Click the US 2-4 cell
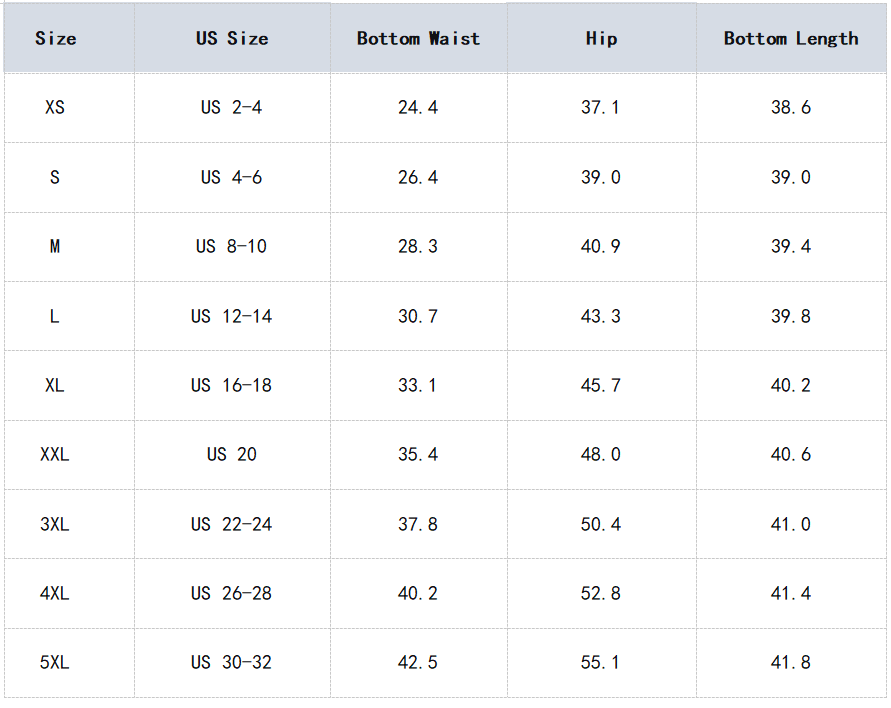The height and width of the screenshot is (708, 891). coord(232,107)
